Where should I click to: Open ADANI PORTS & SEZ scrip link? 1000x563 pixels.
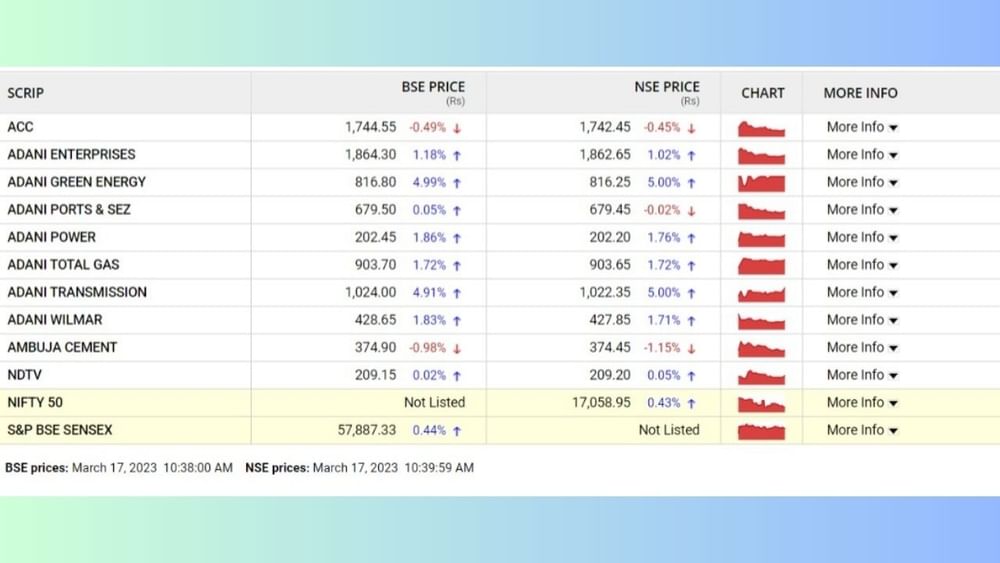point(69,209)
